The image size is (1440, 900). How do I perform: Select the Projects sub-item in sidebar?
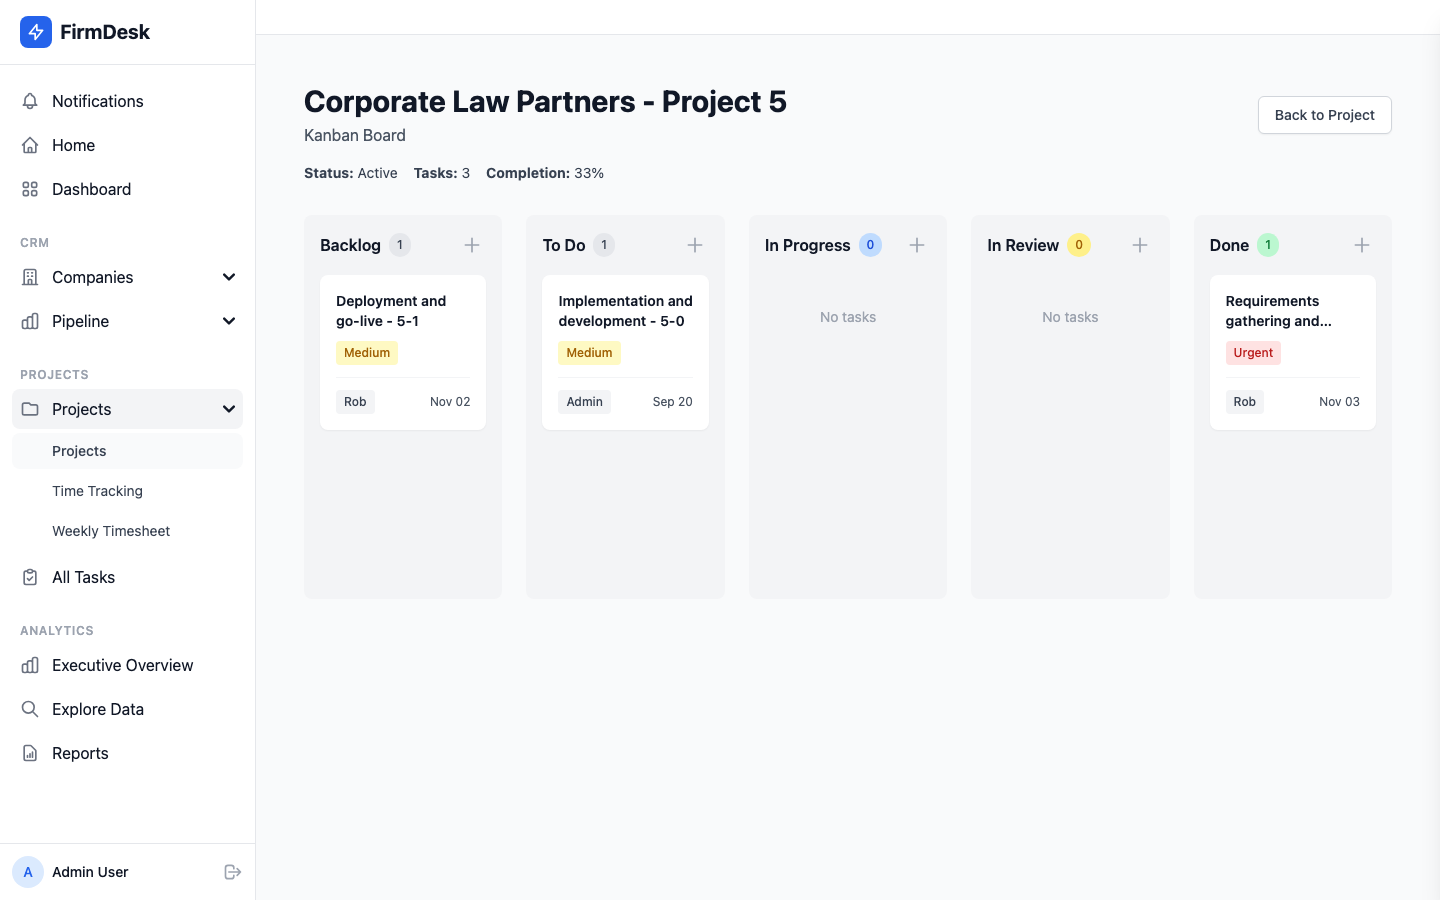79,451
